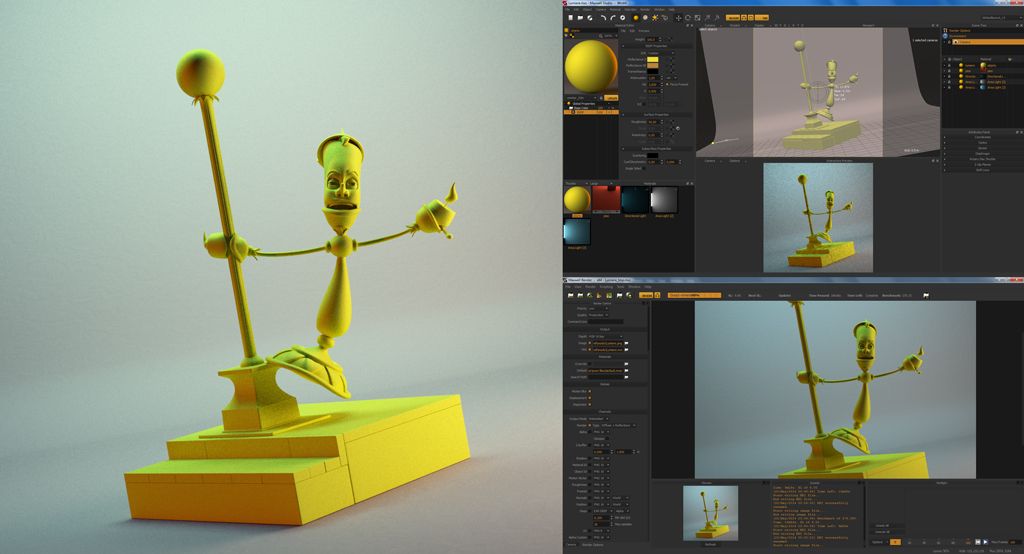The height and width of the screenshot is (554, 1024).
Task: Toggle the Force Fresnel checkbox in Material Editor
Action: pos(667,84)
